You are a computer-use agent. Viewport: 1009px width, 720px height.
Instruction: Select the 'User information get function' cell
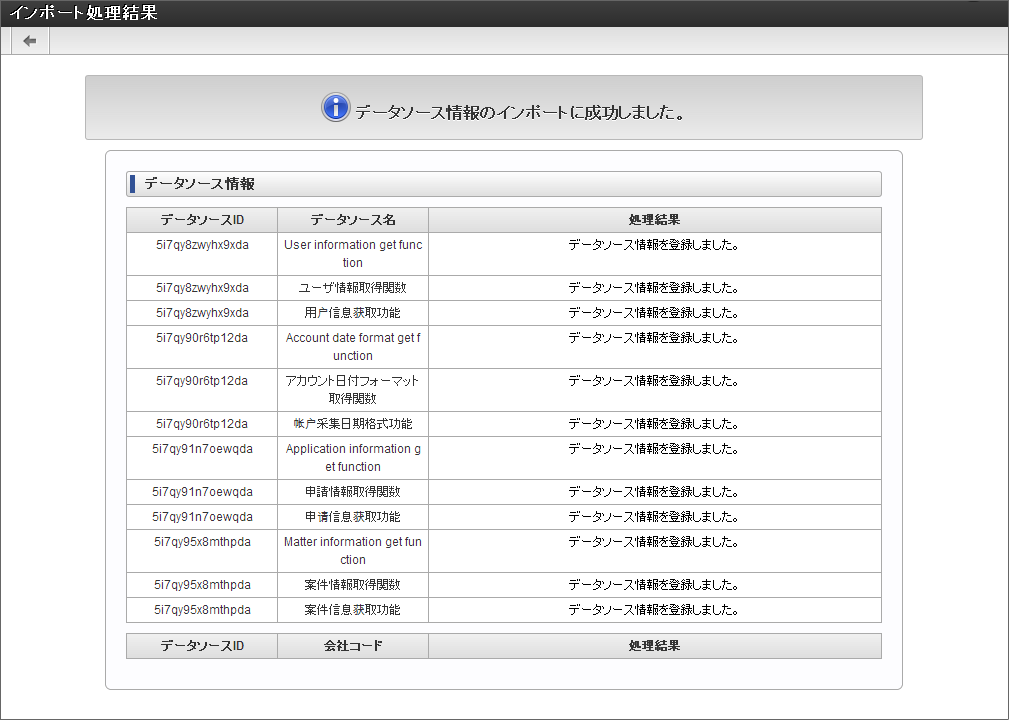[x=353, y=254]
